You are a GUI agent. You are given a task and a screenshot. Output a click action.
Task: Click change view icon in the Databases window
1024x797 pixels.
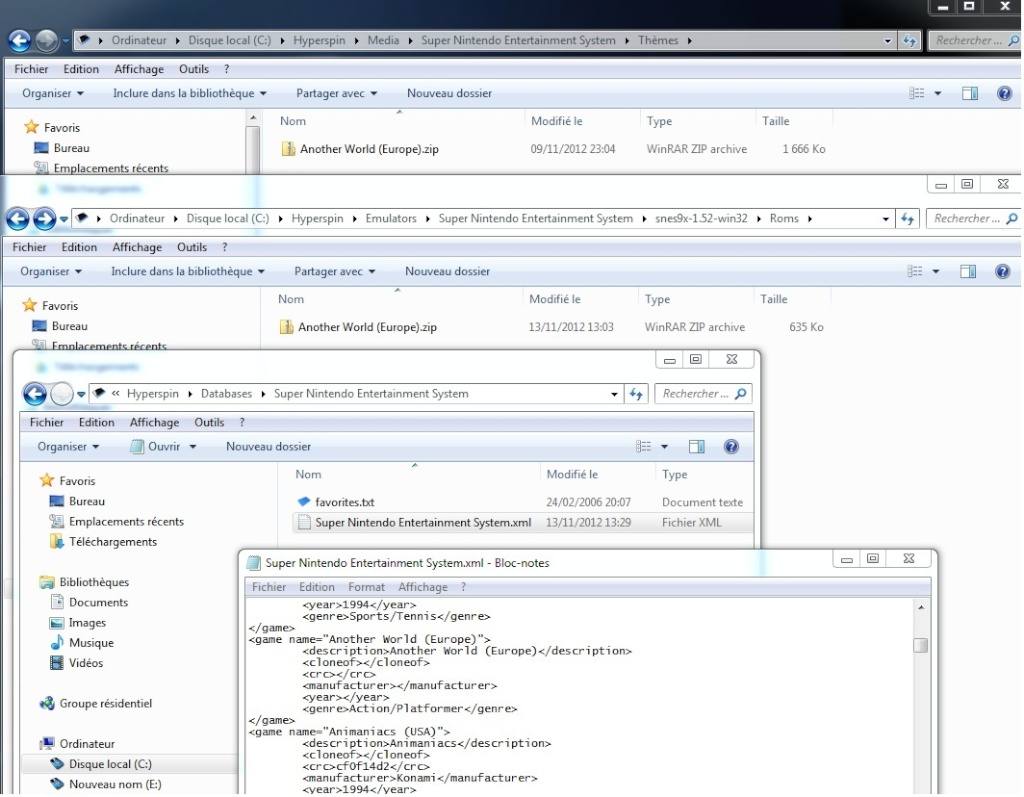(643, 447)
